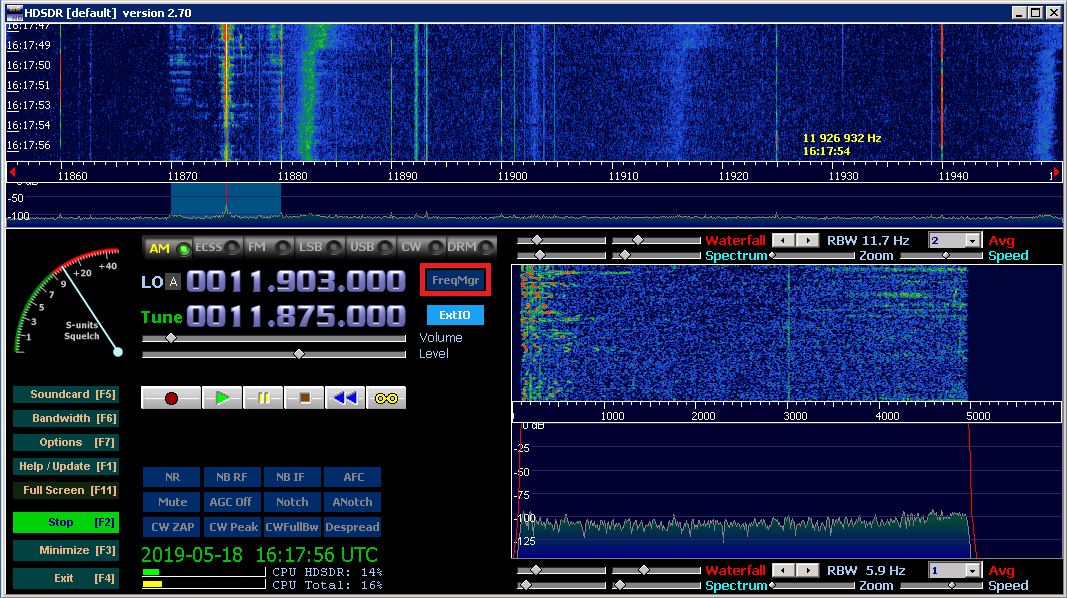The image size is (1067, 598).
Task: Click upper RBW increase right arrow
Action: [808, 240]
